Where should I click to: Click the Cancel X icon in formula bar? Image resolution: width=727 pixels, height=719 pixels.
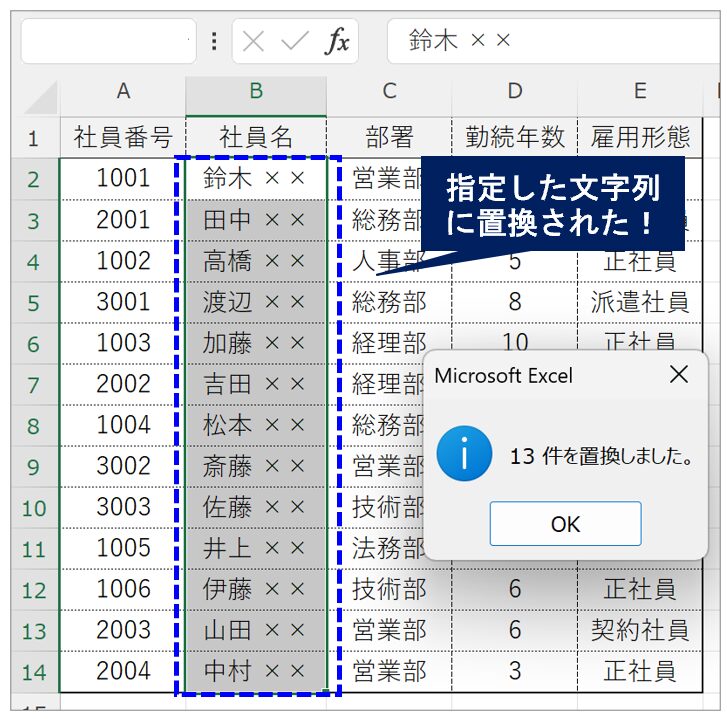[x=254, y=41]
